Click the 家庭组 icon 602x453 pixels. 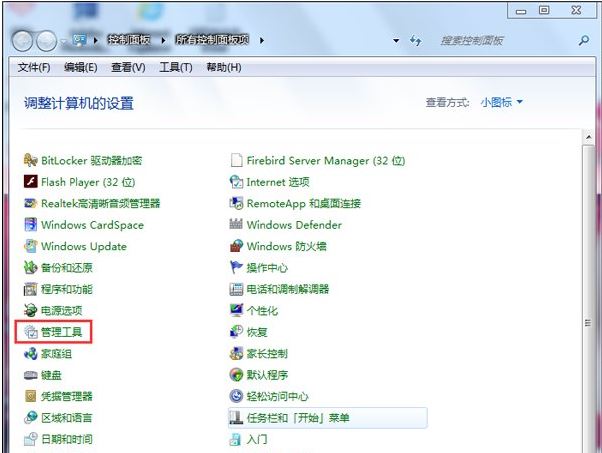(x=30, y=354)
